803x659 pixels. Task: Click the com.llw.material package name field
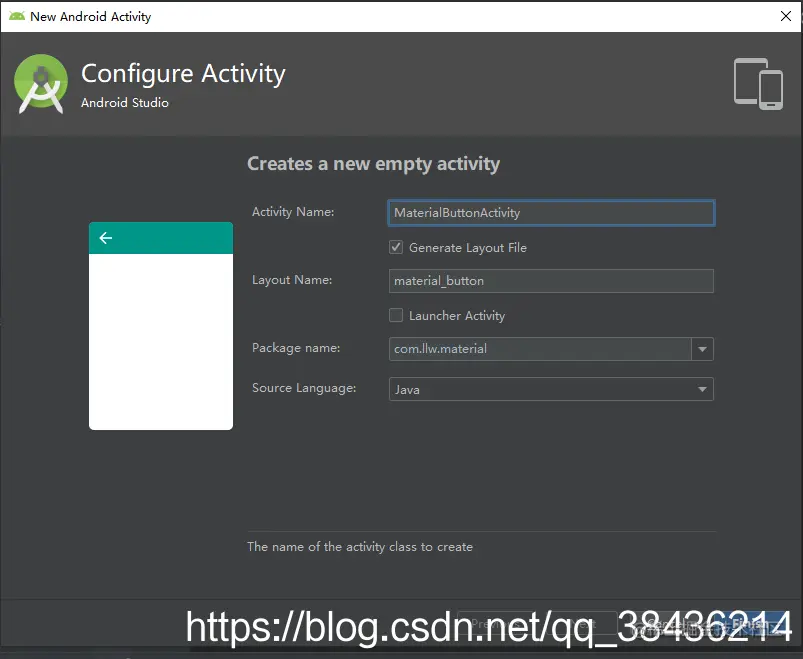(x=540, y=349)
